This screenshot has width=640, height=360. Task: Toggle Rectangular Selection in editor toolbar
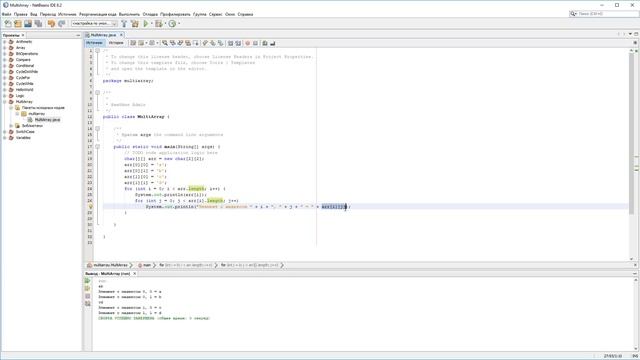click(x=196, y=43)
